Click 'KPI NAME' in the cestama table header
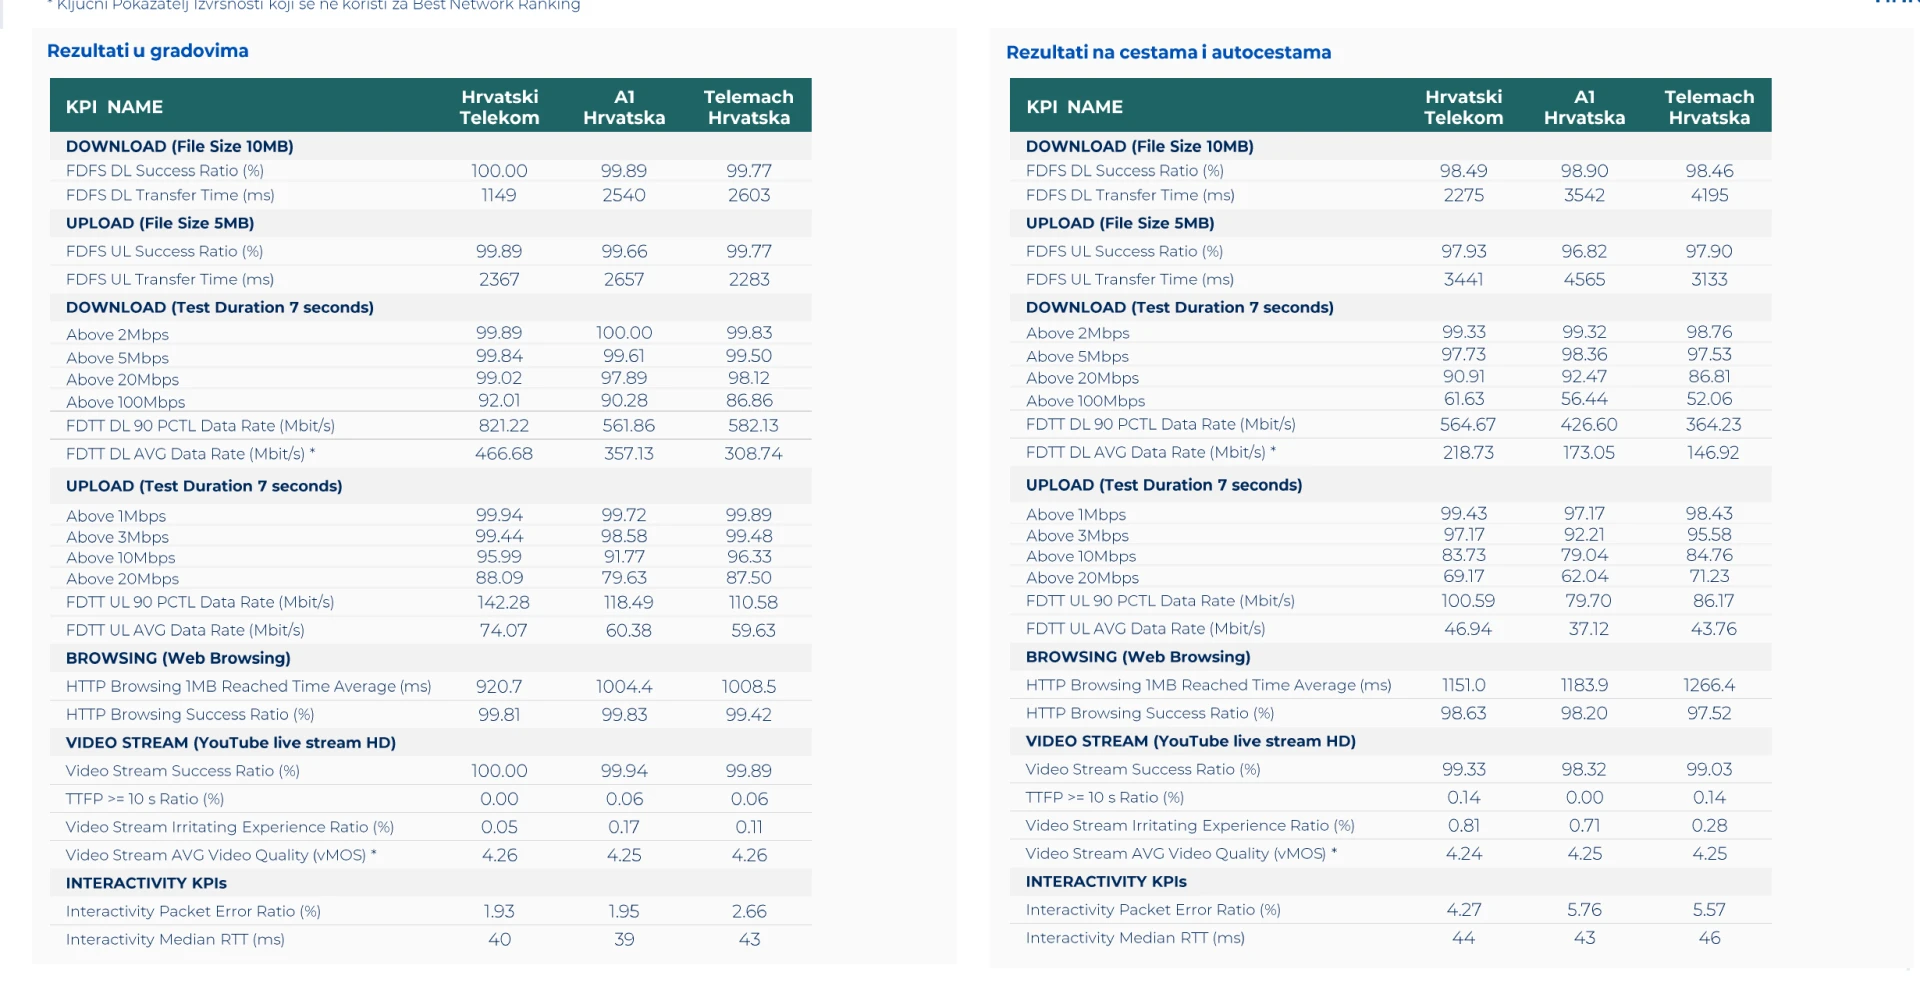This screenshot has width=1920, height=983. 1074,107
